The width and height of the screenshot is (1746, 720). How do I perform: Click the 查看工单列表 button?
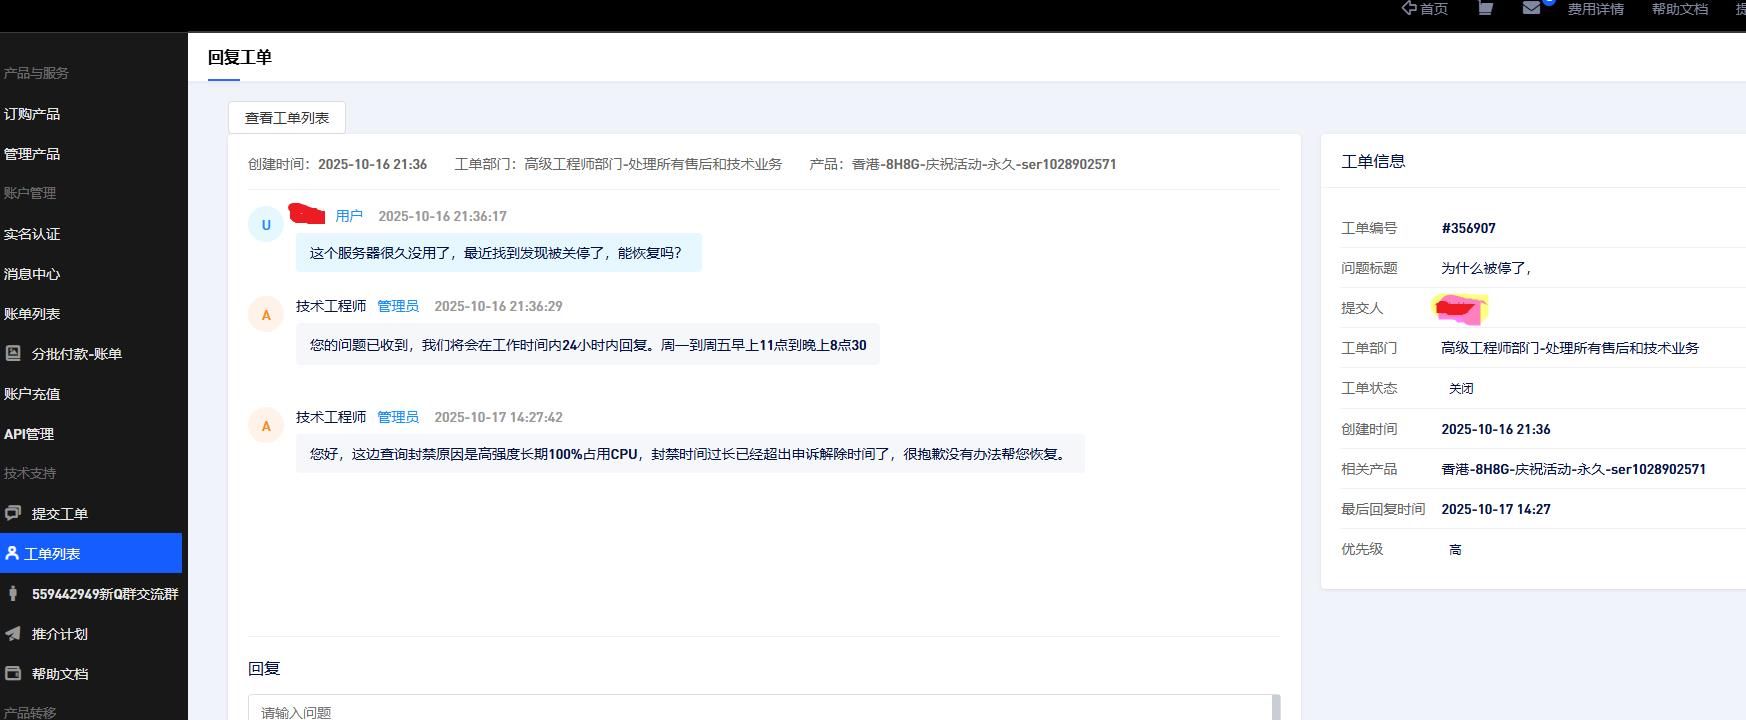(287, 118)
